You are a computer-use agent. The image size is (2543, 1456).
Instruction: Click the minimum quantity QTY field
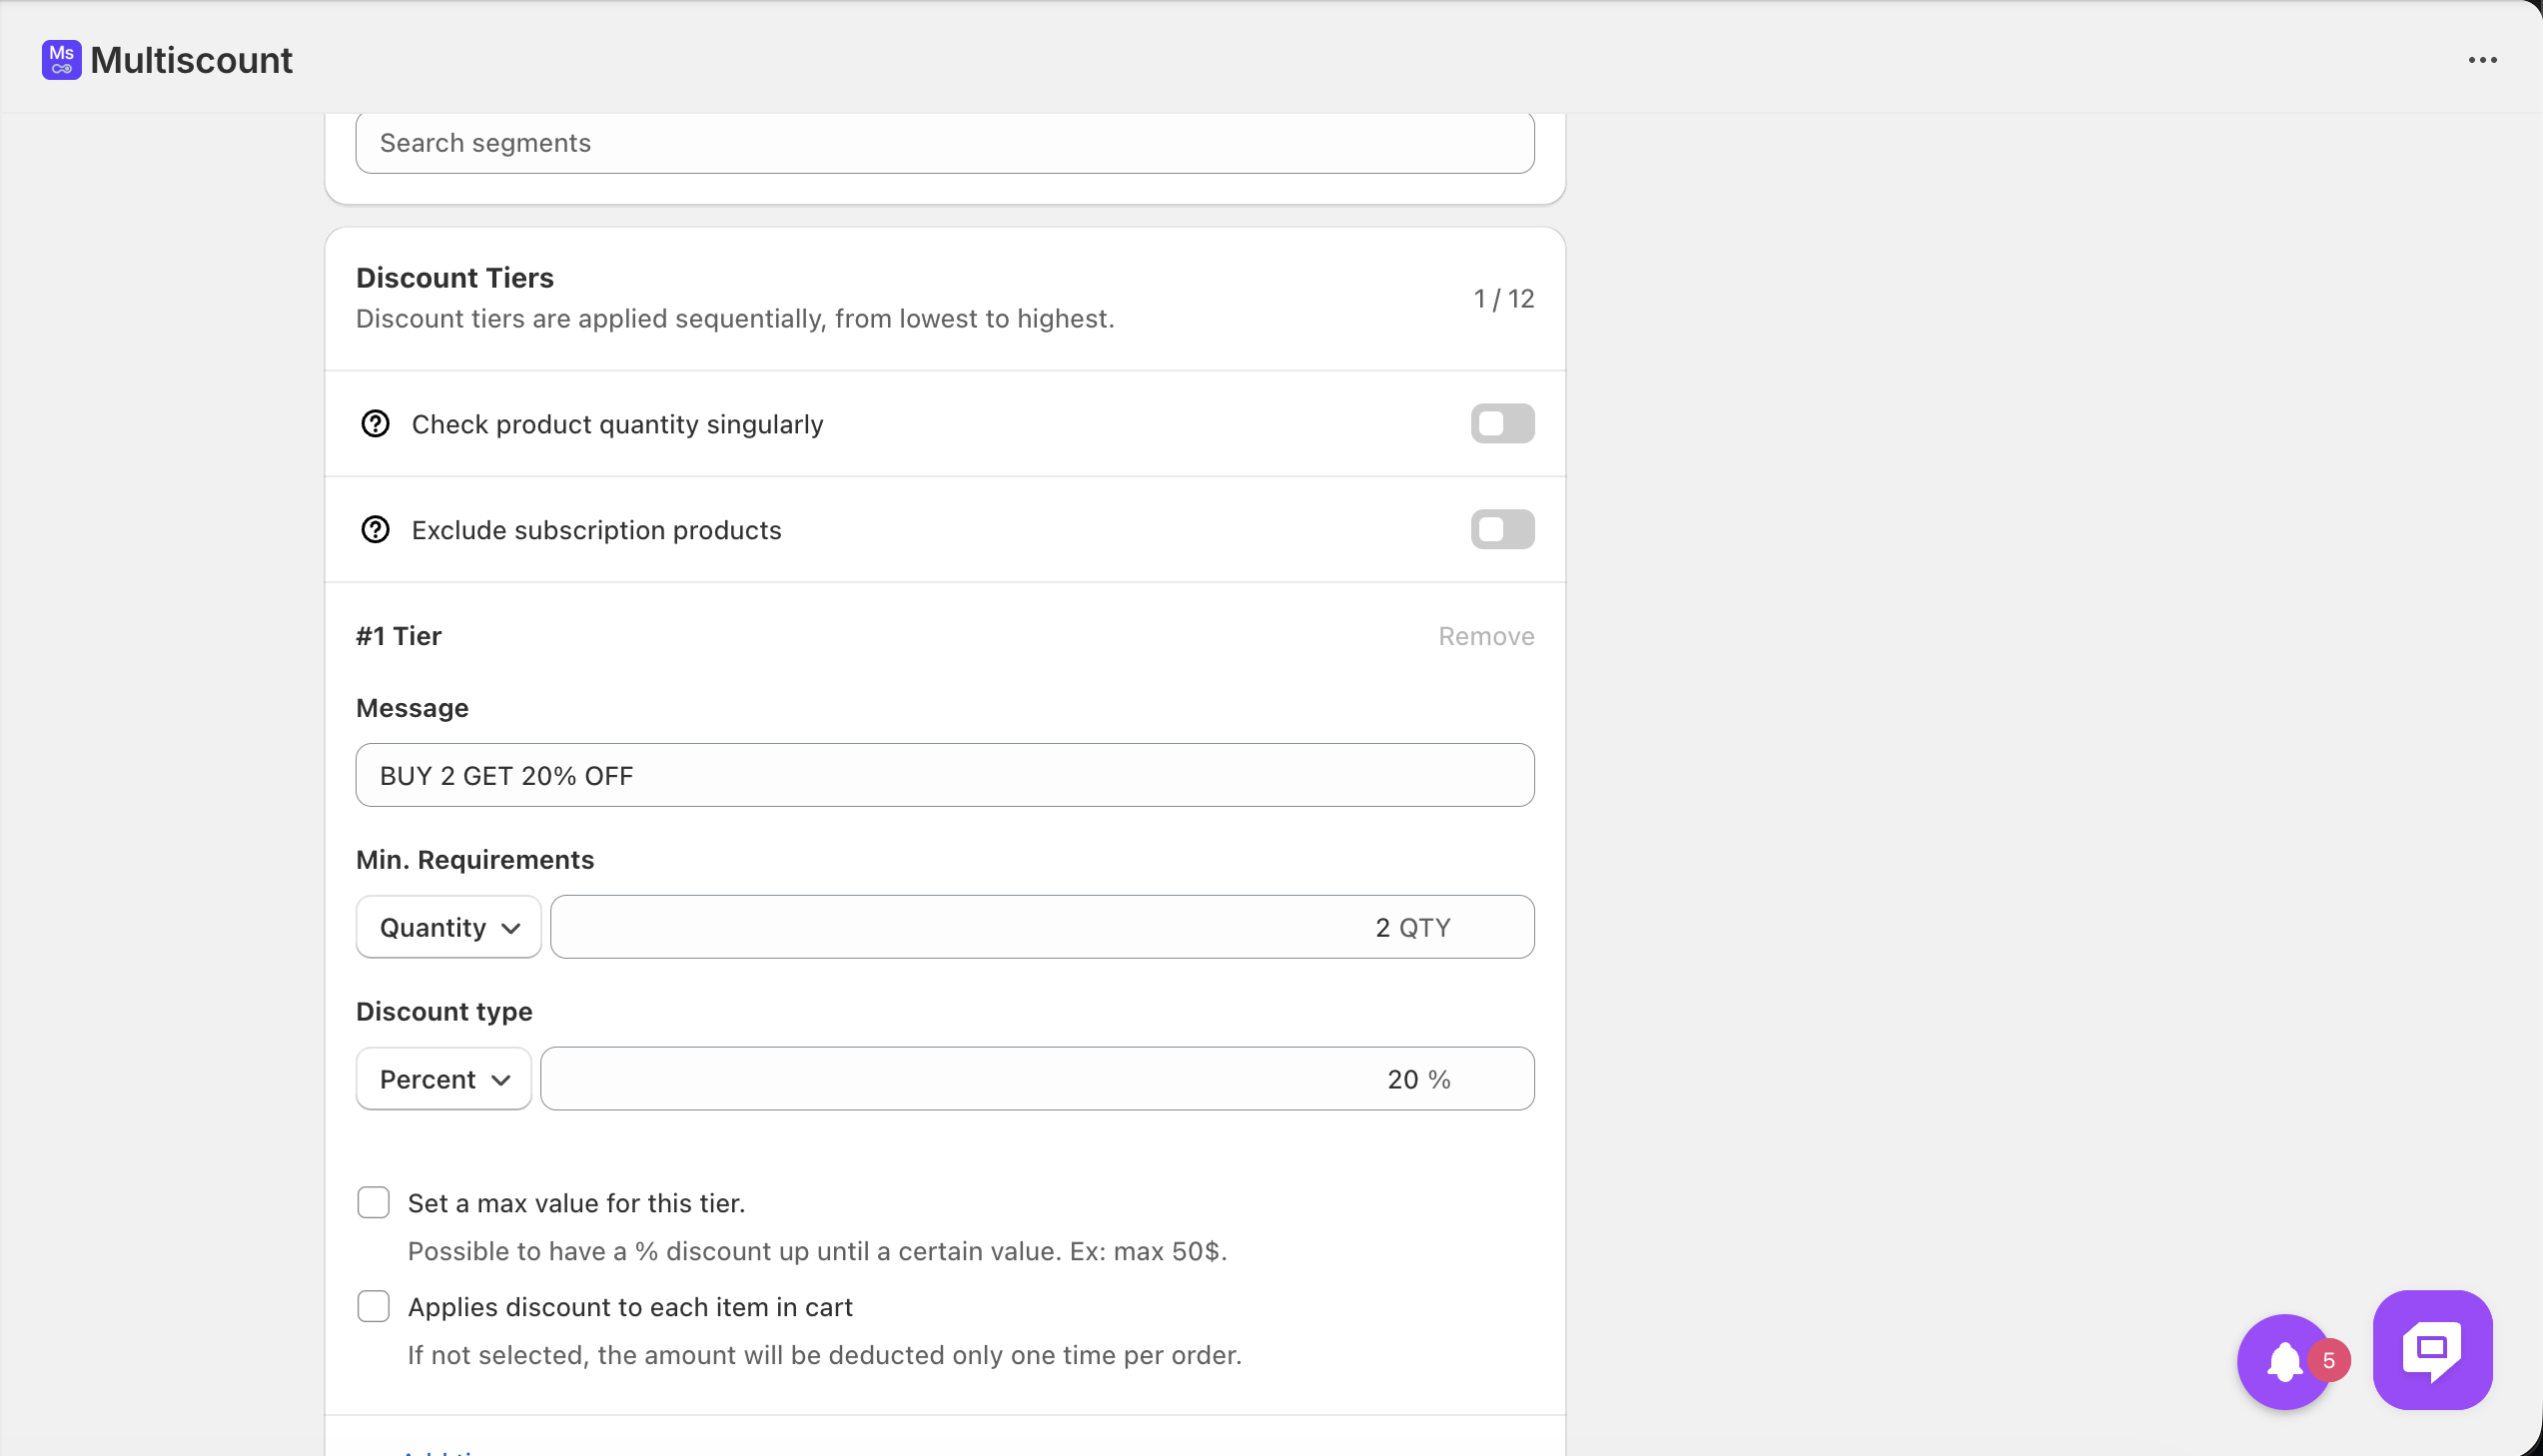pos(1041,928)
